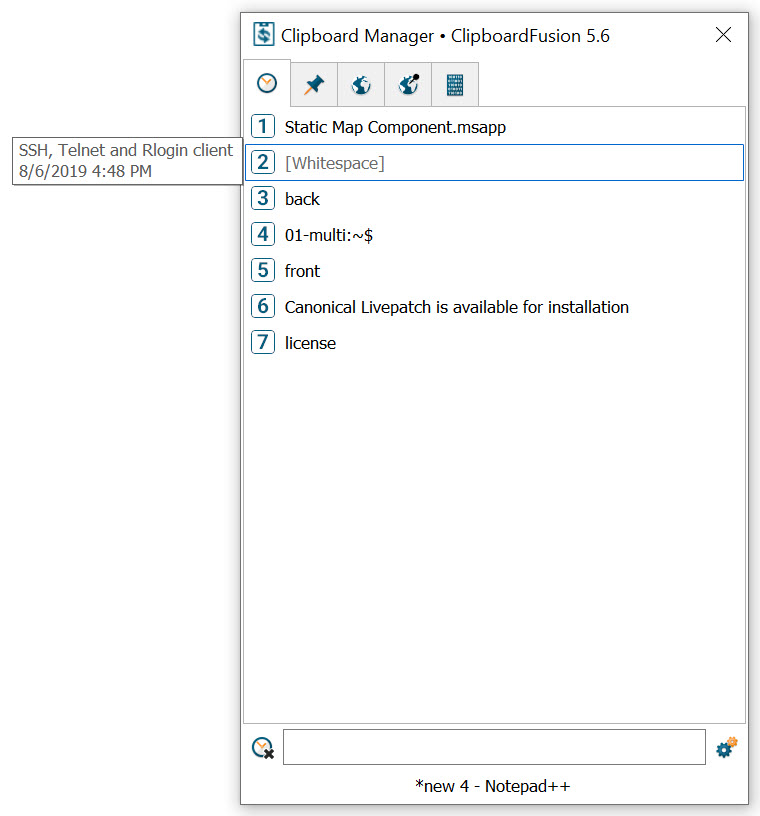This screenshot has height=816, width=760.
Task: Select the globe with pin tab
Action: [x=408, y=86]
